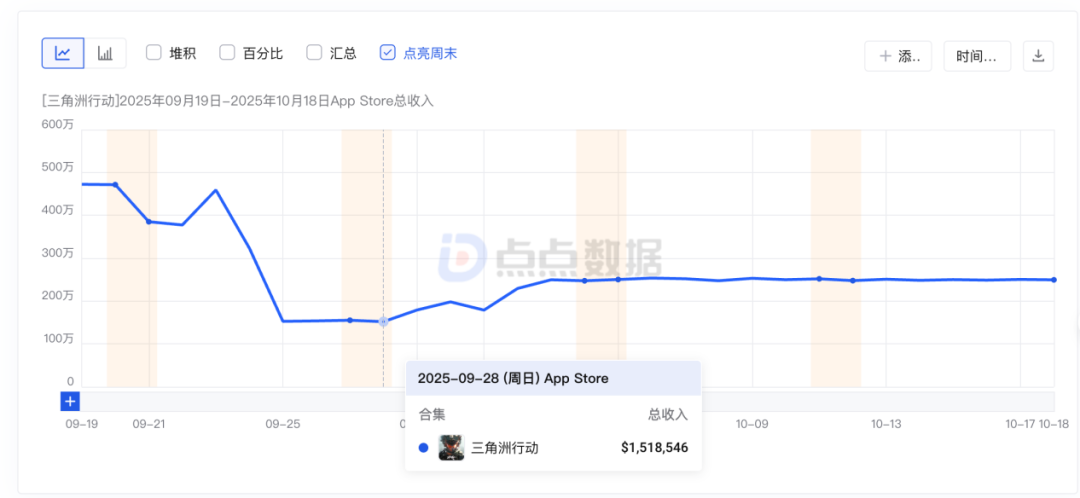Click the blue series dot in tooltip legend
The width and height of the screenshot is (1080, 498).
coord(424,448)
